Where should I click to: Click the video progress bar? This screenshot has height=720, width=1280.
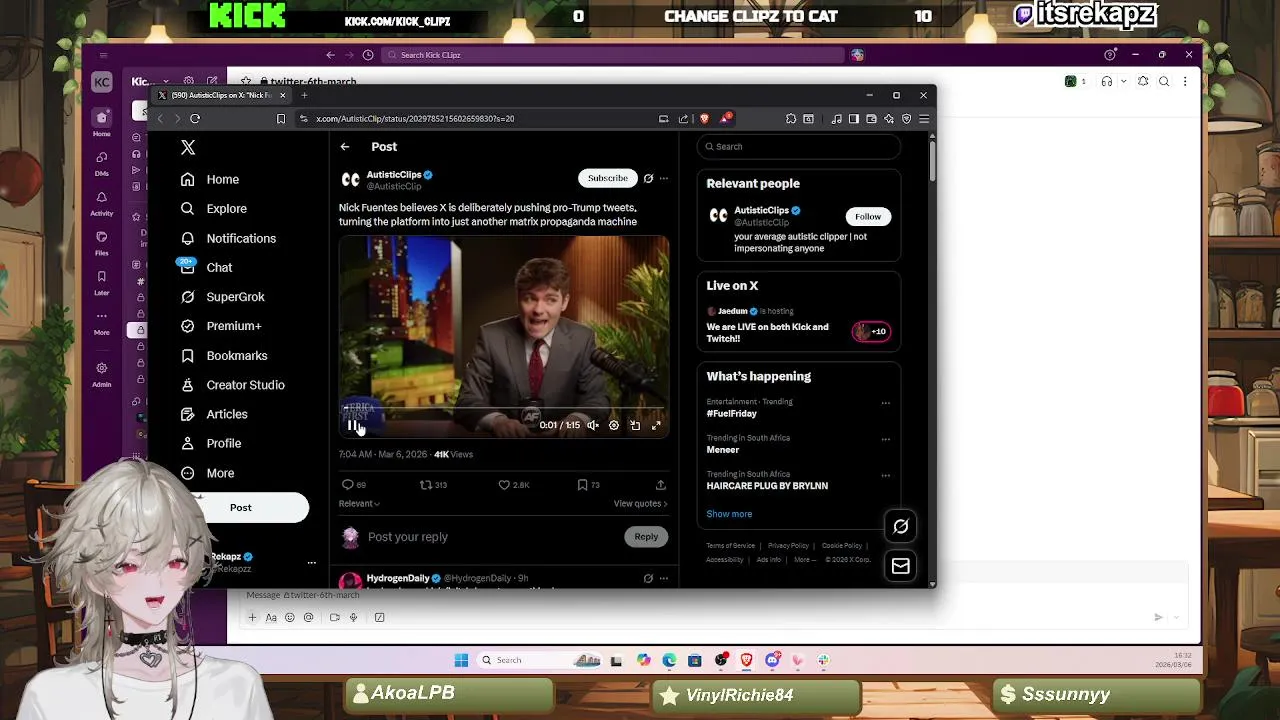[503, 409]
